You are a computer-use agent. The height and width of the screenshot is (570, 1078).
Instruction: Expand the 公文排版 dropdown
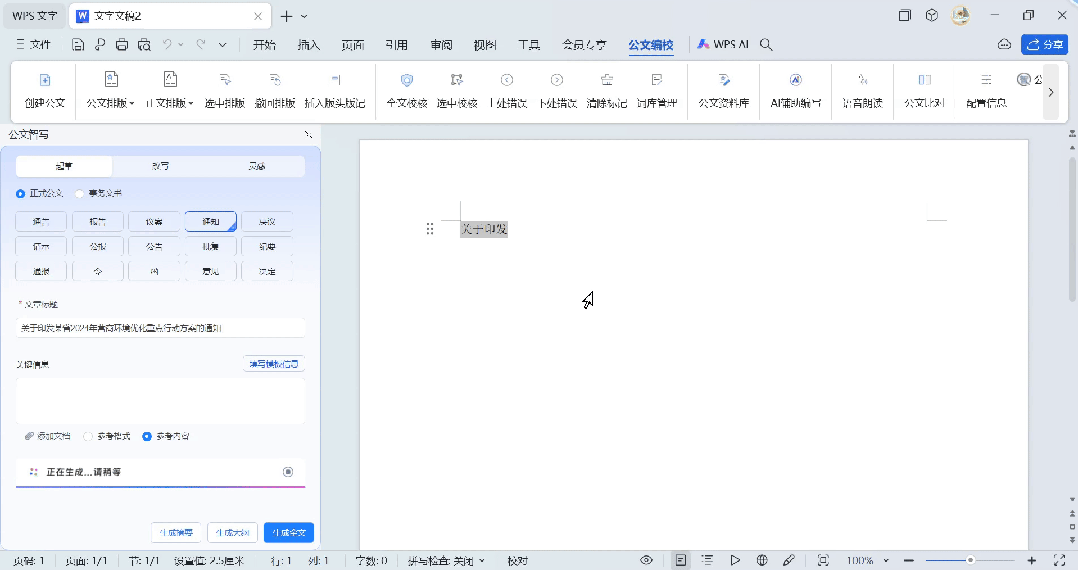131,104
